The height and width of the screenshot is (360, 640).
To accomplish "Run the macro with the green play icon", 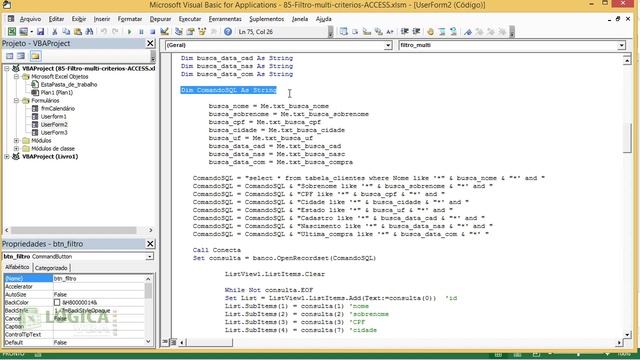I will pos(129,32).
